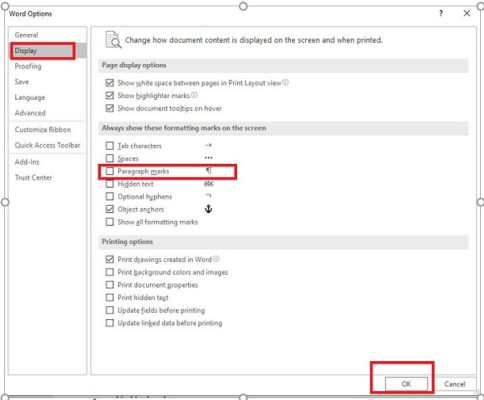Select Customize Ribbon in the sidebar
Screen dimensions: 484x400
pos(43,129)
